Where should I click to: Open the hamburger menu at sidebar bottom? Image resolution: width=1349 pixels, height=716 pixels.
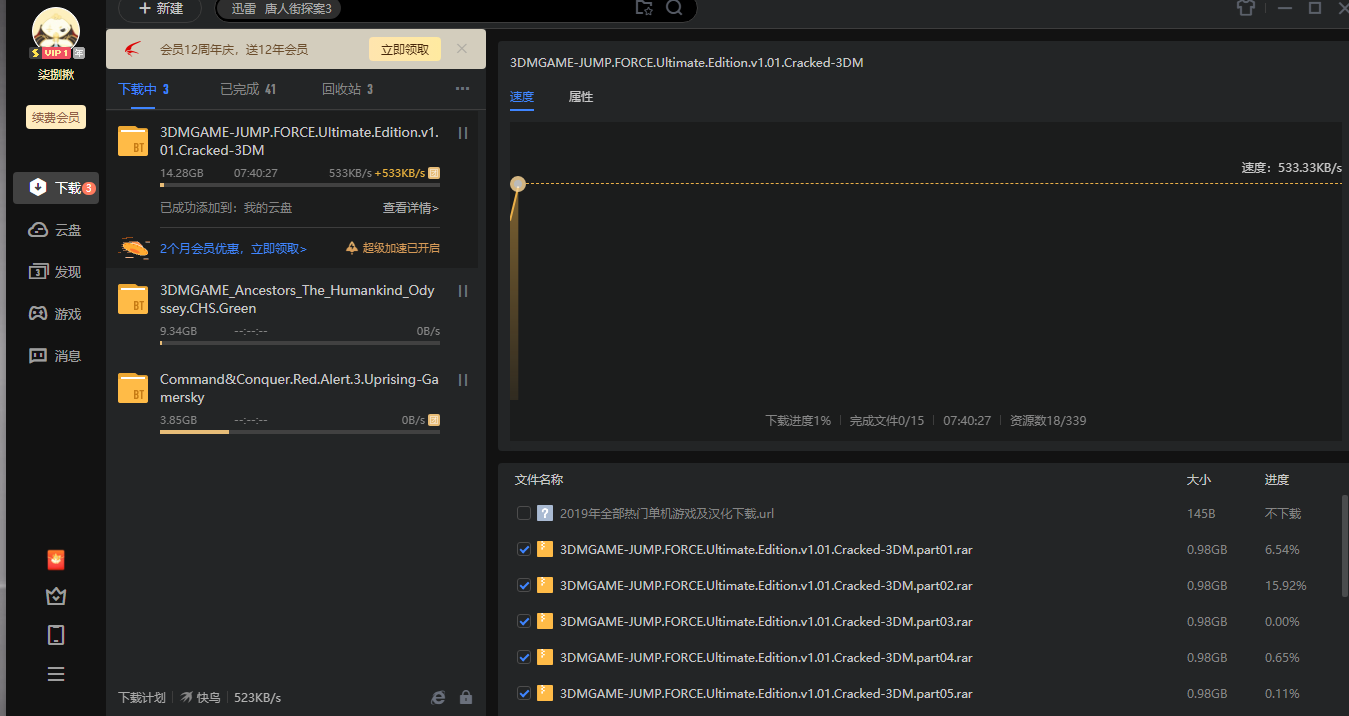click(x=56, y=674)
